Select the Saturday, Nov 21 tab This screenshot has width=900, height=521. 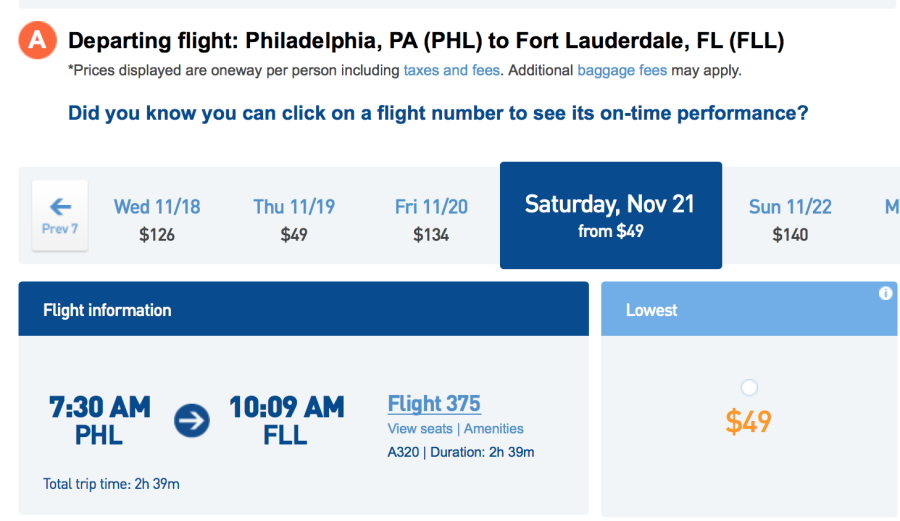coord(610,215)
